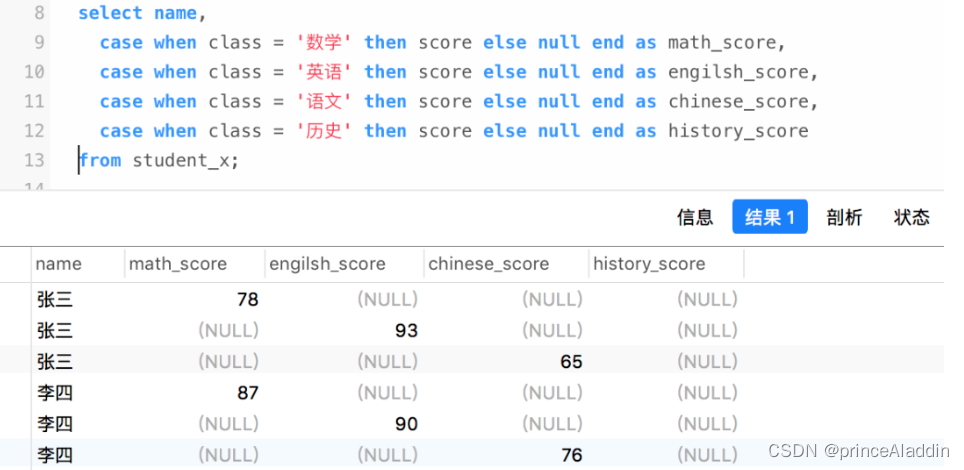The height and width of the screenshot is (470, 964).
Task: Click the '英语' string in the query
Action: pos(324,72)
